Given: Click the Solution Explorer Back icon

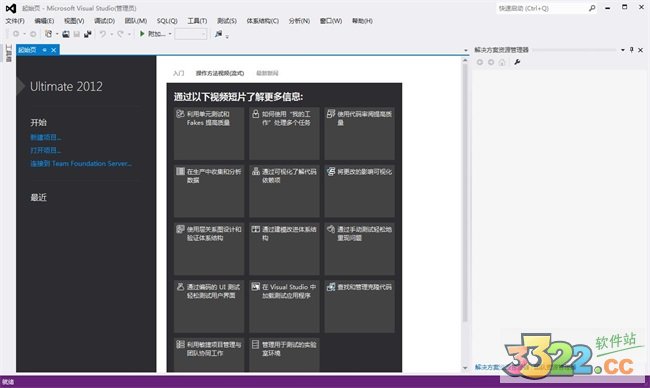Looking at the screenshot, I should click(480, 62).
